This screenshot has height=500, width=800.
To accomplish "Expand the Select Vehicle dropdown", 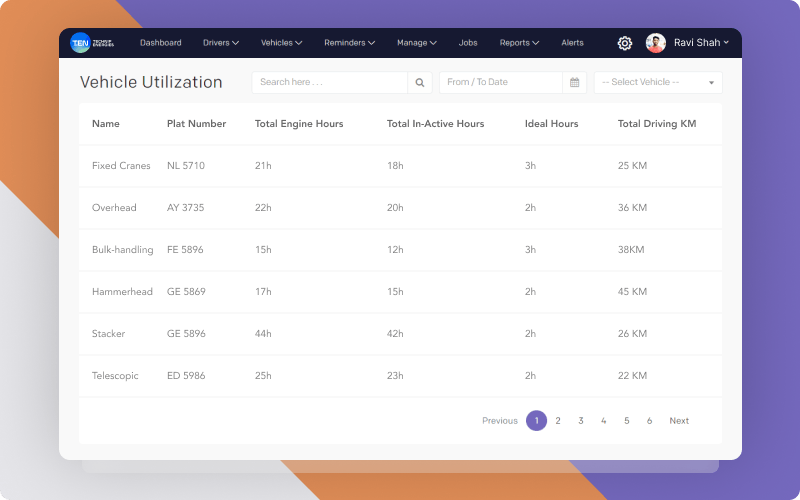I will tap(658, 83).
